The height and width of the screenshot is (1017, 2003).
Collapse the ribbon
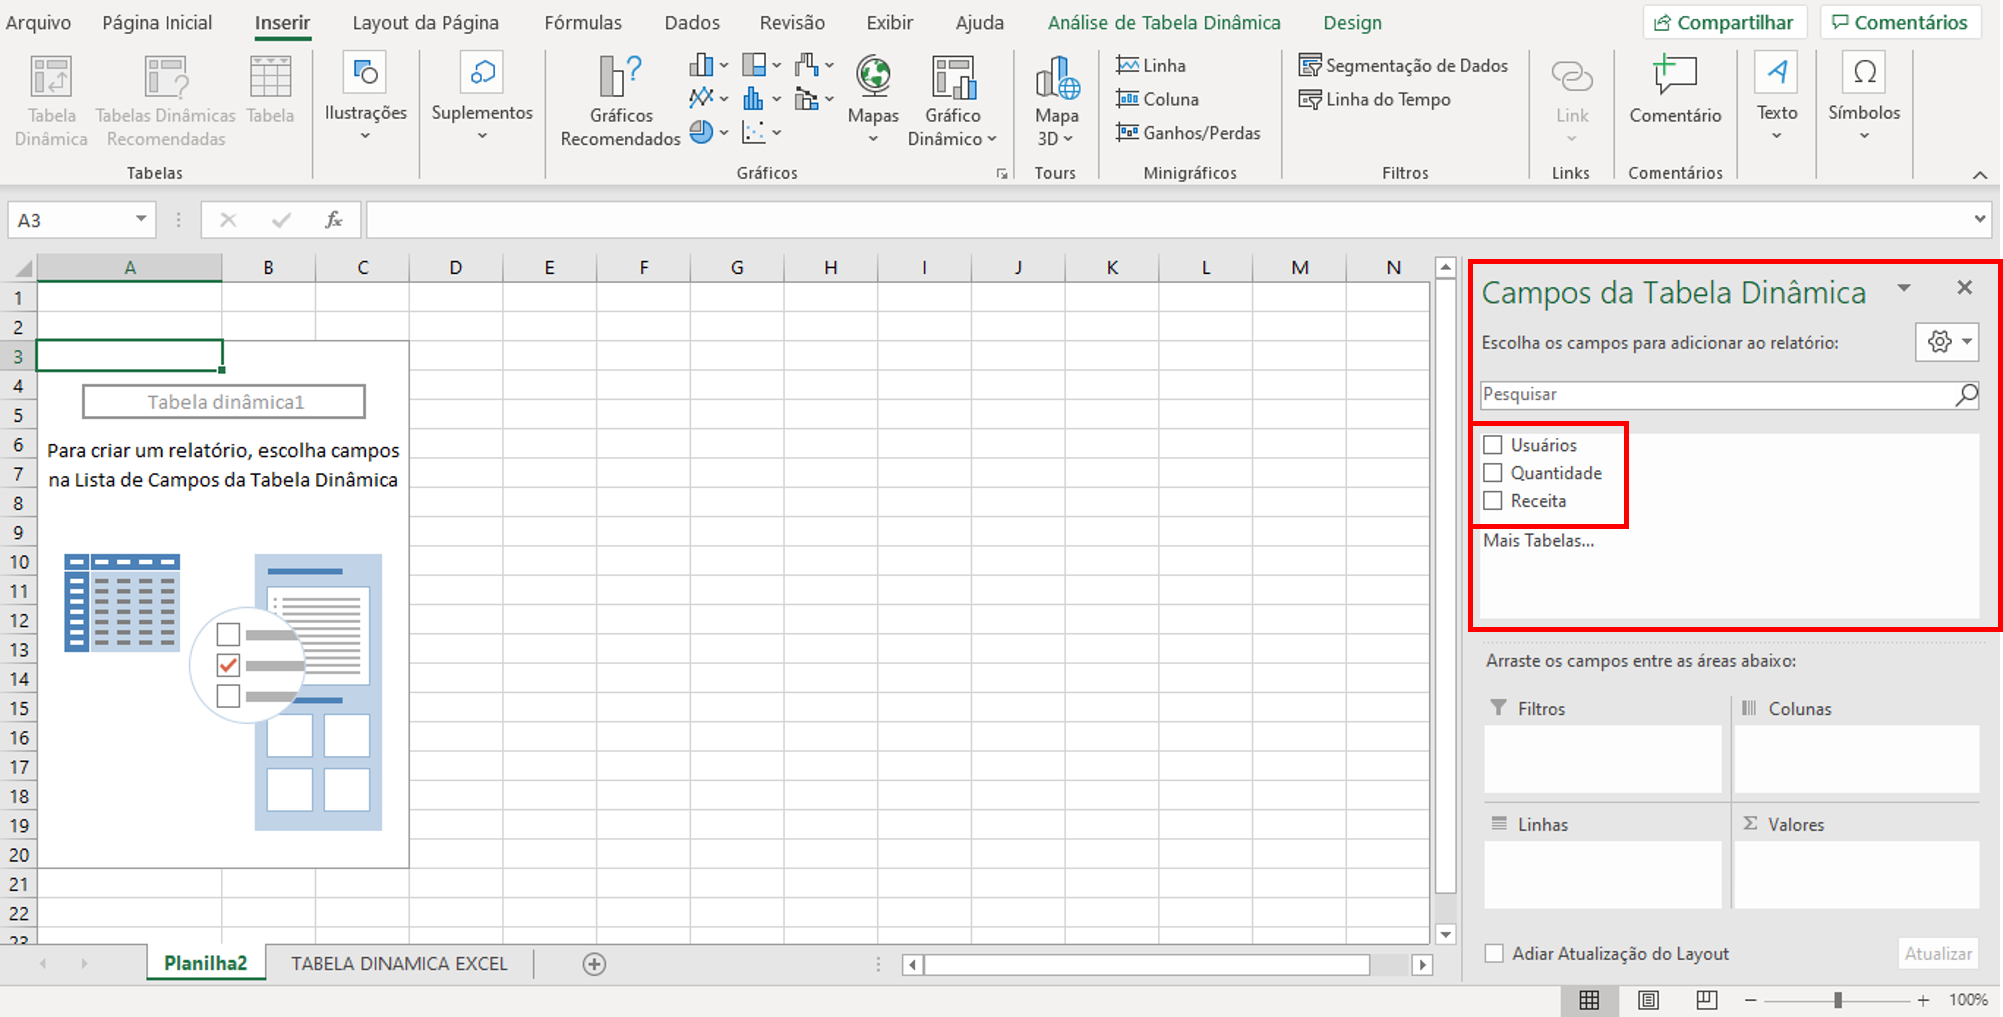(x=1980, y=174)
